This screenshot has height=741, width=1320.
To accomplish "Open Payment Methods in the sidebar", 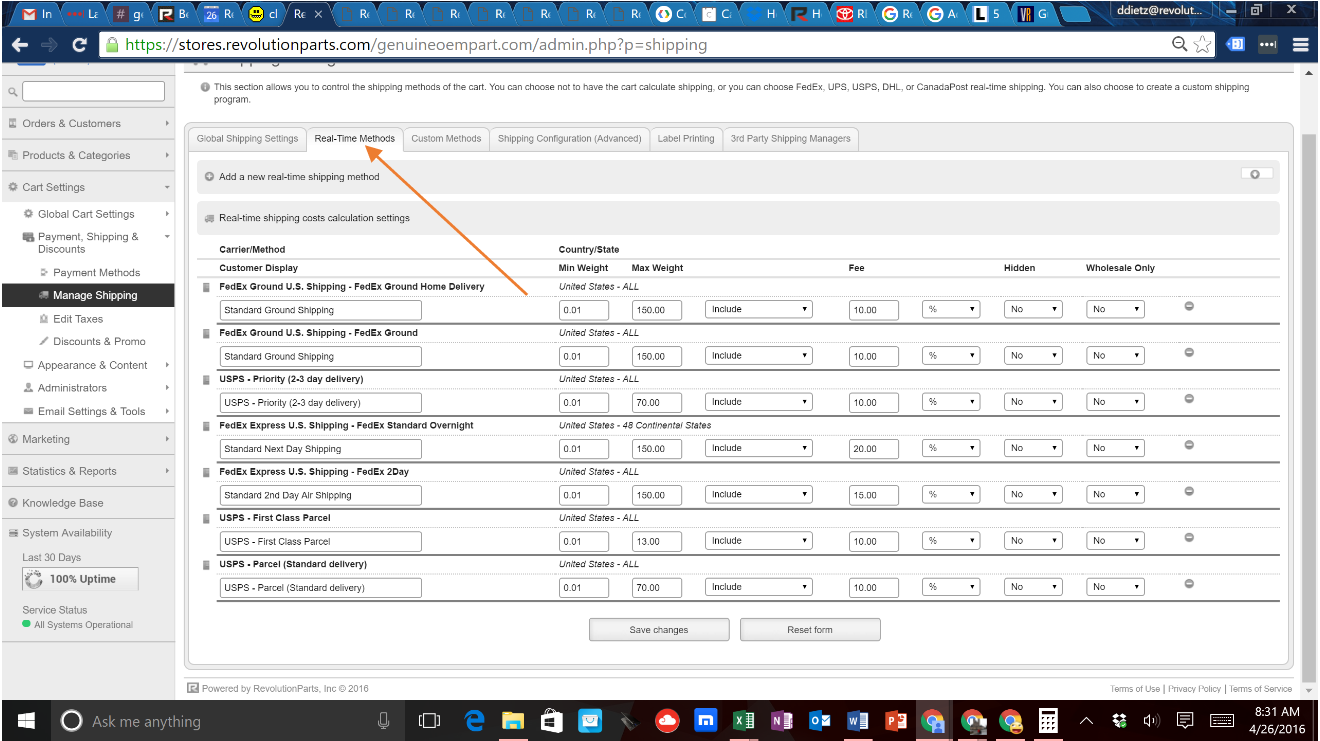I will [x=97, y=272].
